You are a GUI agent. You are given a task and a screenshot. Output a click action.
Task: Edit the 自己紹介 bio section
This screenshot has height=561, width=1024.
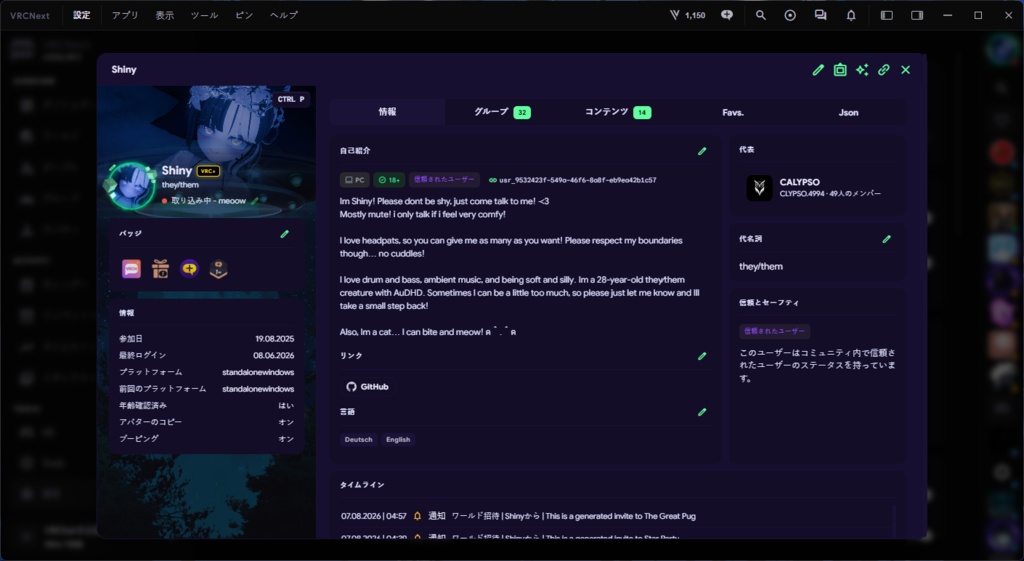coord(702,151)
